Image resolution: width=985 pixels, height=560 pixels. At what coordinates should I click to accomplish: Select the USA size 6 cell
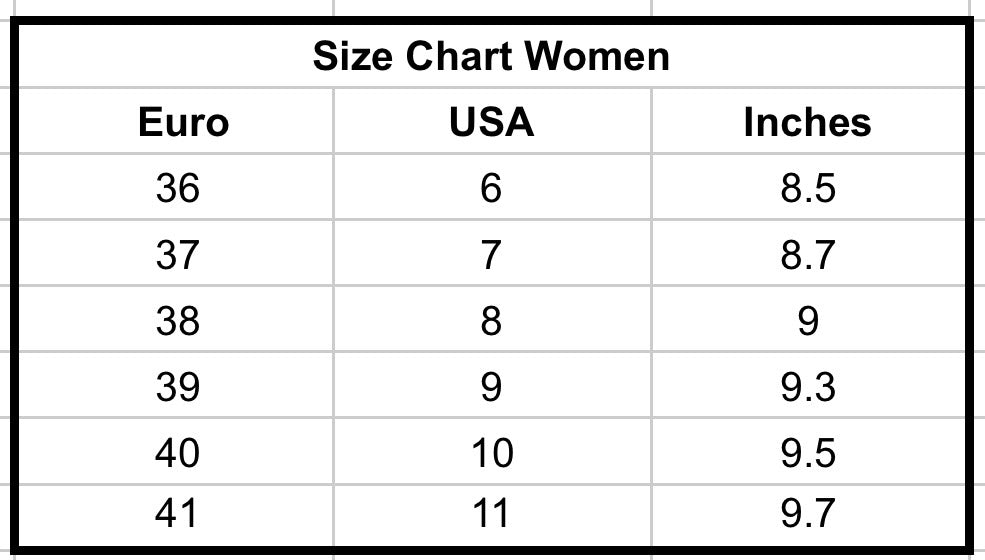click(490, 188)
